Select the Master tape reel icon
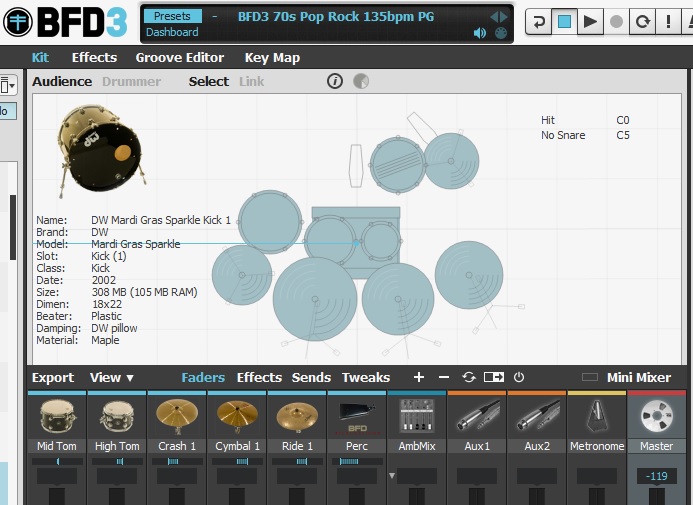This screenshot has width=693, height=505. click(x=657, y=416)
